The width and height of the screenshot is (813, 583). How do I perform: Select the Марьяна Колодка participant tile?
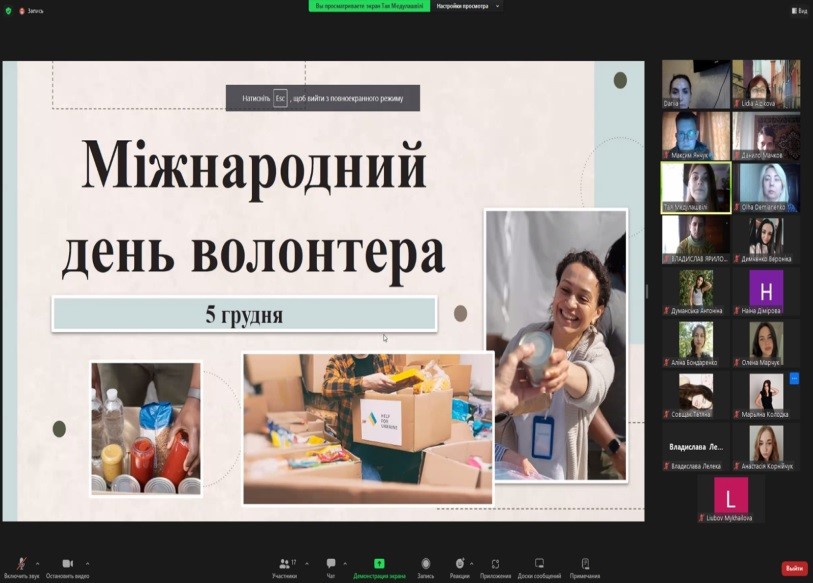(x=766, y=395)
